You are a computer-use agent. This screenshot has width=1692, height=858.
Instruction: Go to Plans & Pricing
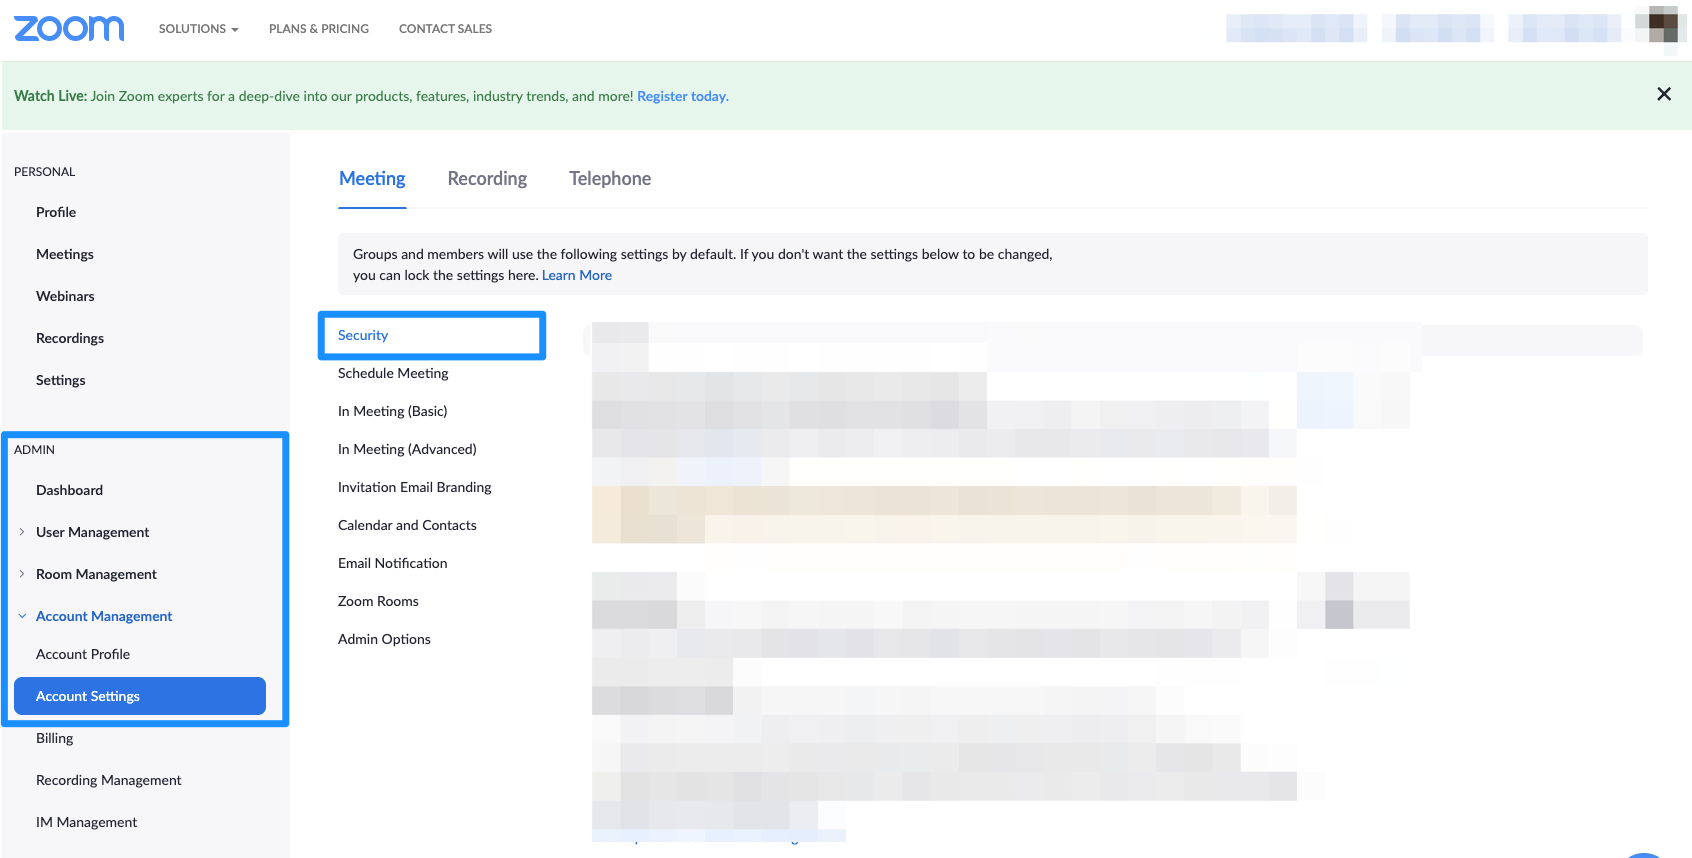[x=319, y=29]
